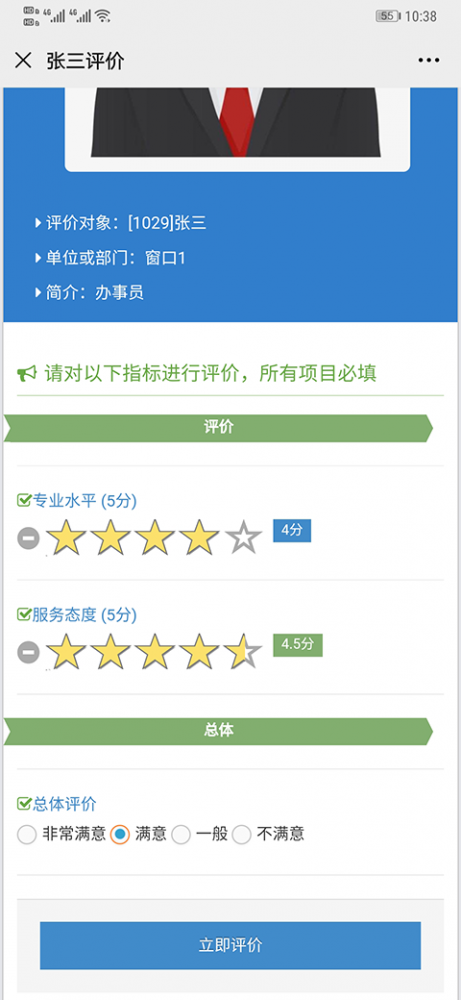Set 专业水平 rating to first star
461x1000 pixels.
pyautogui.click(x=66, y=538)
